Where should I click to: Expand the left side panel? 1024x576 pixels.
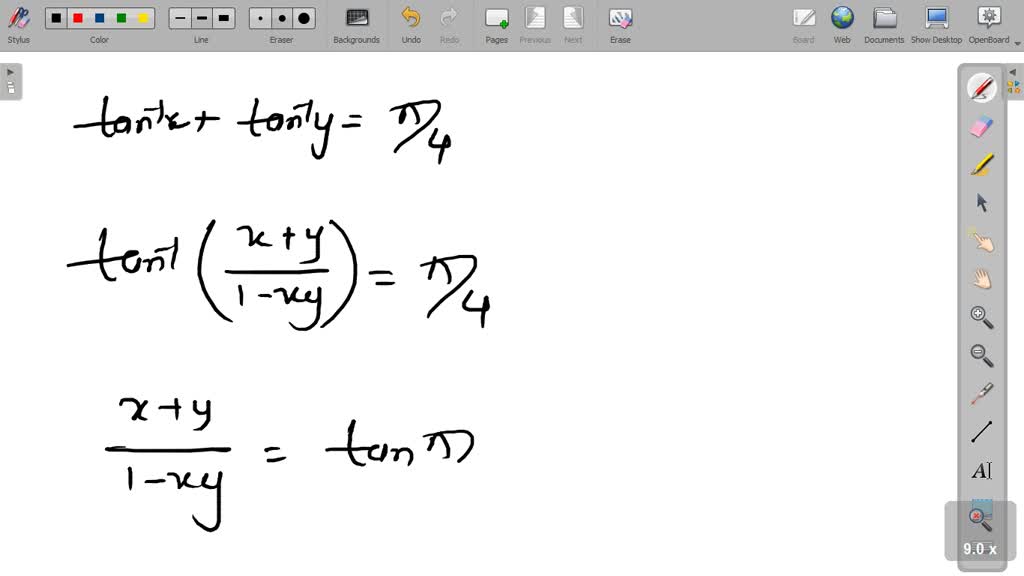pyautogui.click(x=9, y=71)
